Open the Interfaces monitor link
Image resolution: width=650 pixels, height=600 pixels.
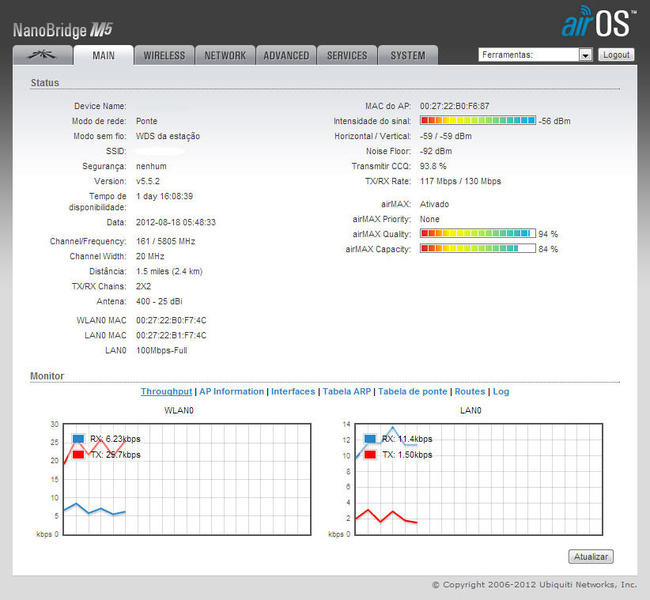click(x=293, y=391)
